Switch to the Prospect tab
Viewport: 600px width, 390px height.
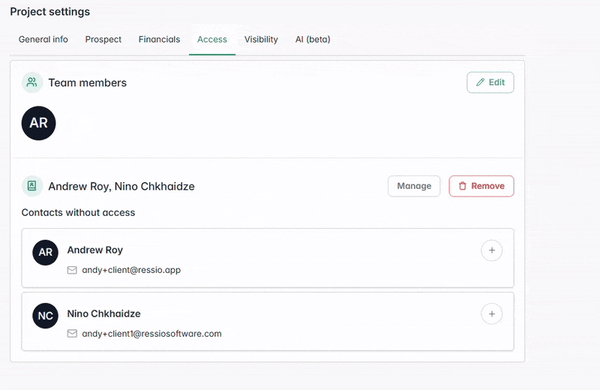coord(103,39)
